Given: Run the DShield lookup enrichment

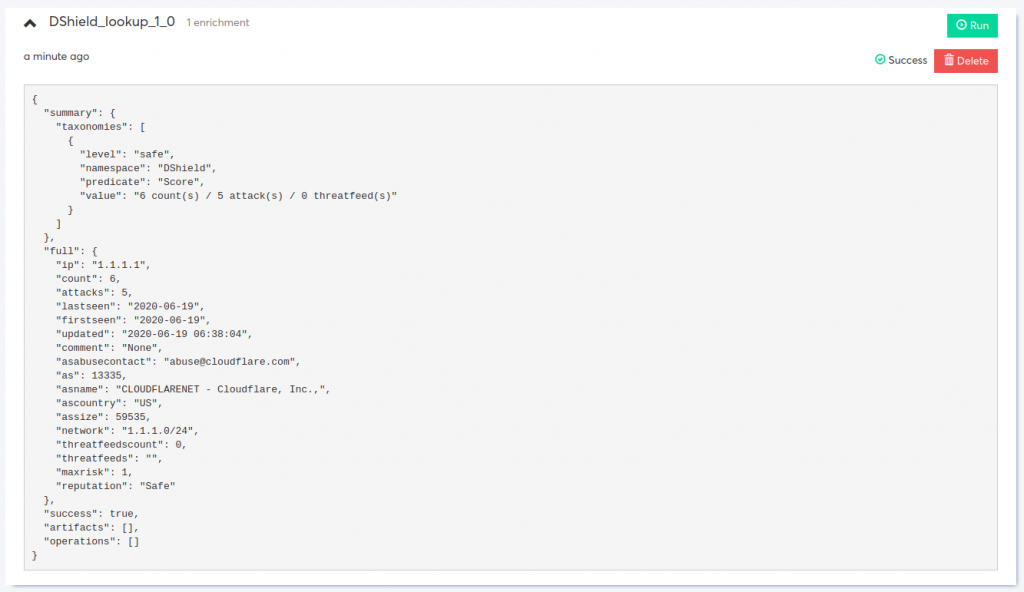Looking at the screenshot, I should coord(972,25).
